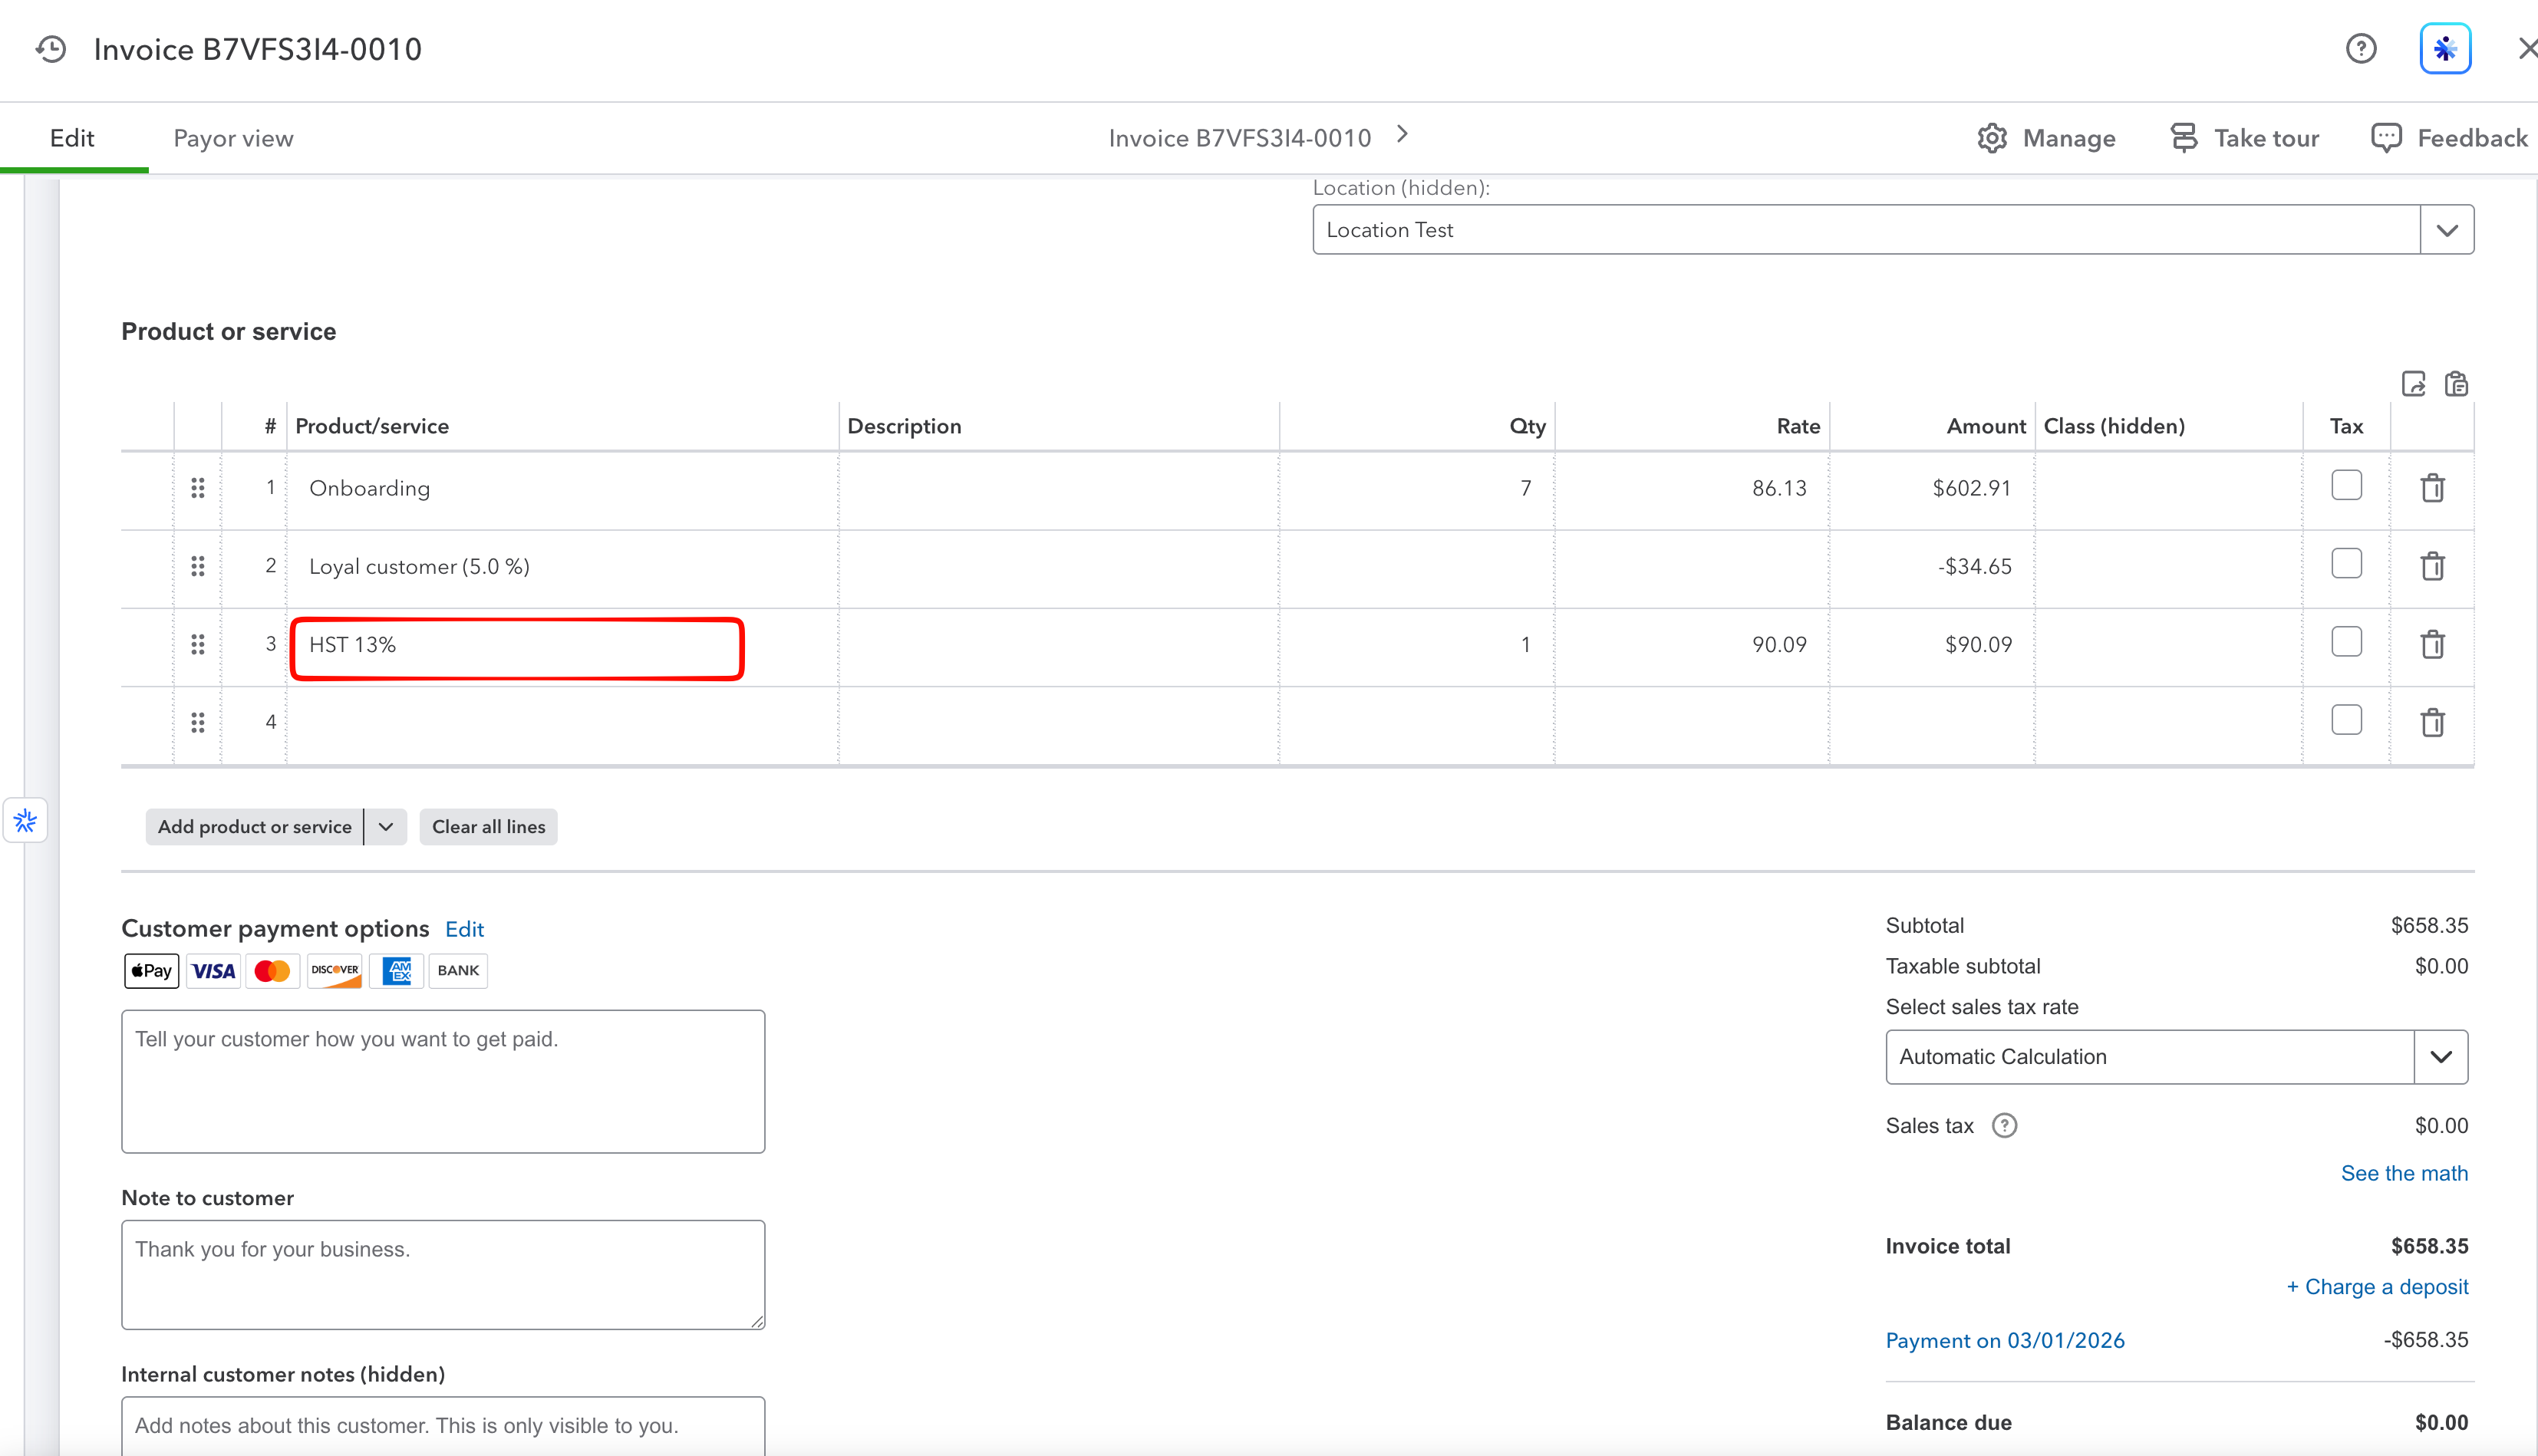This screenshot has height=1456, width=2538.
Task: Expand Add product or service options arrow
Action: 386,827
